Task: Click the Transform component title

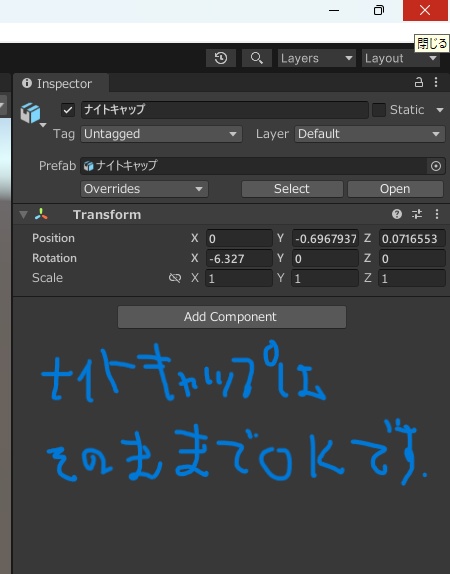Action: [107, 215]
